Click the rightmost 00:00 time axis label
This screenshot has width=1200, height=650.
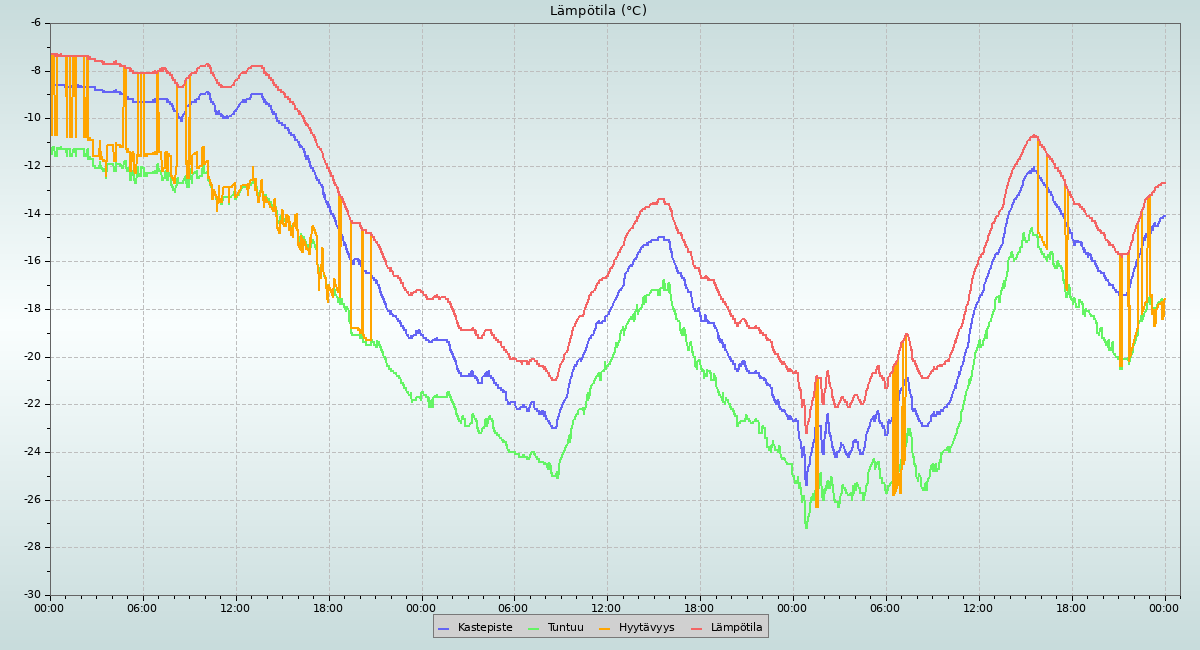coord(1164,608)
